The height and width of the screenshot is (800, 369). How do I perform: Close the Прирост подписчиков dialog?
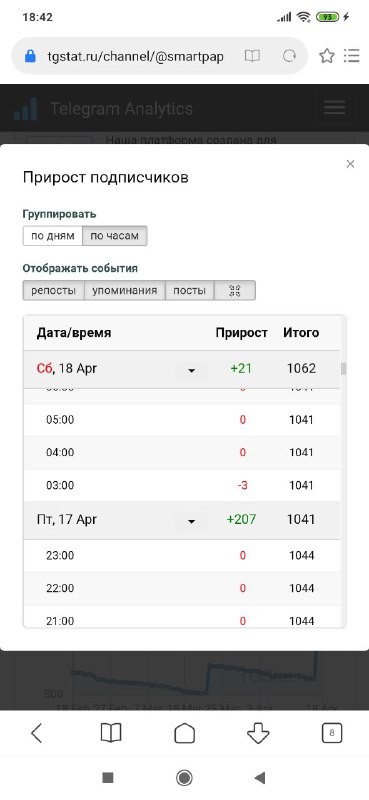[350, 164]
